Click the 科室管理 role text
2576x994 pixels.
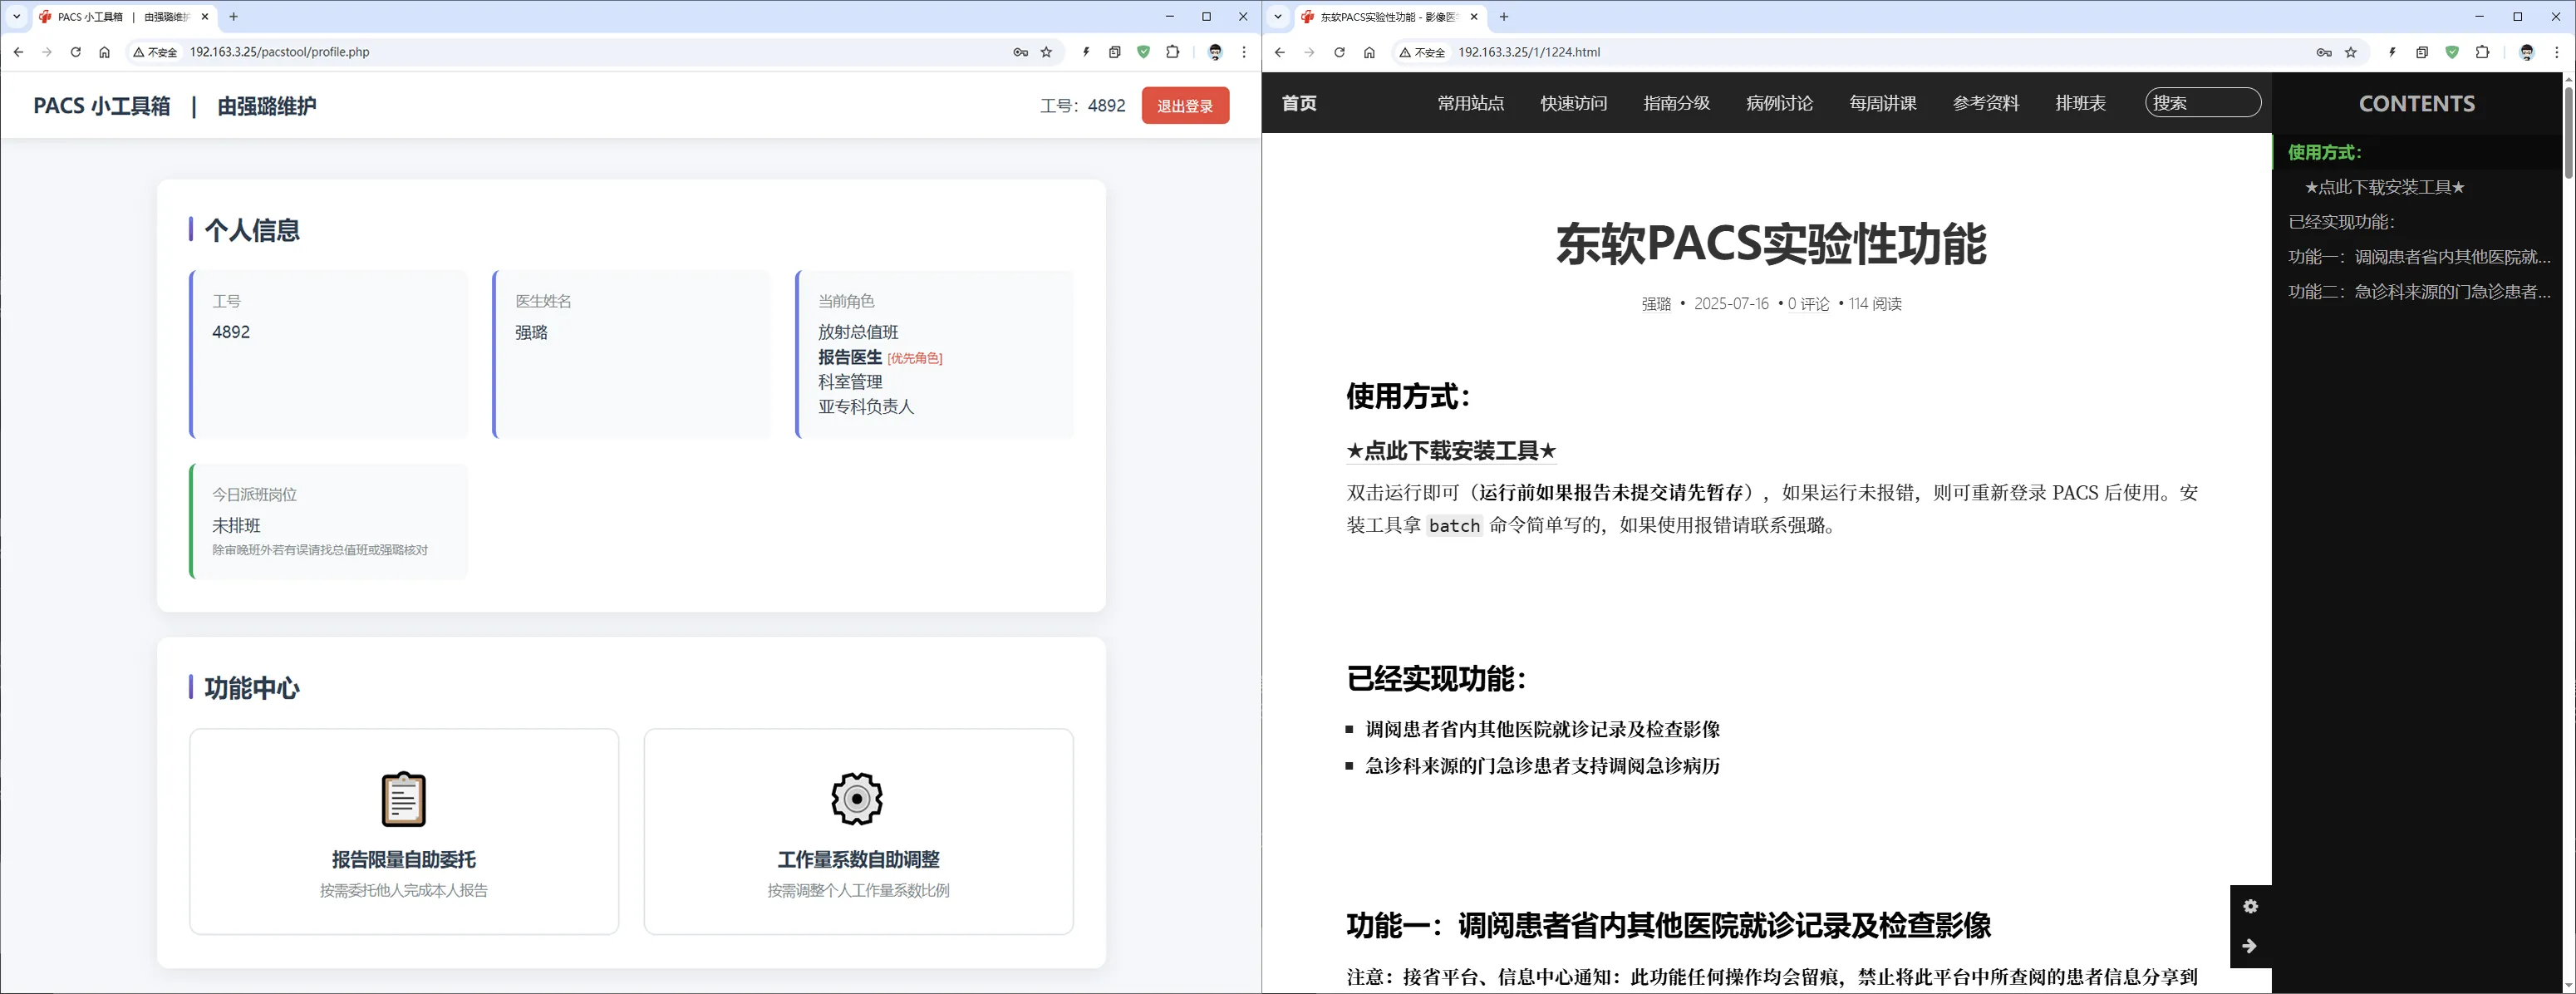850,381
